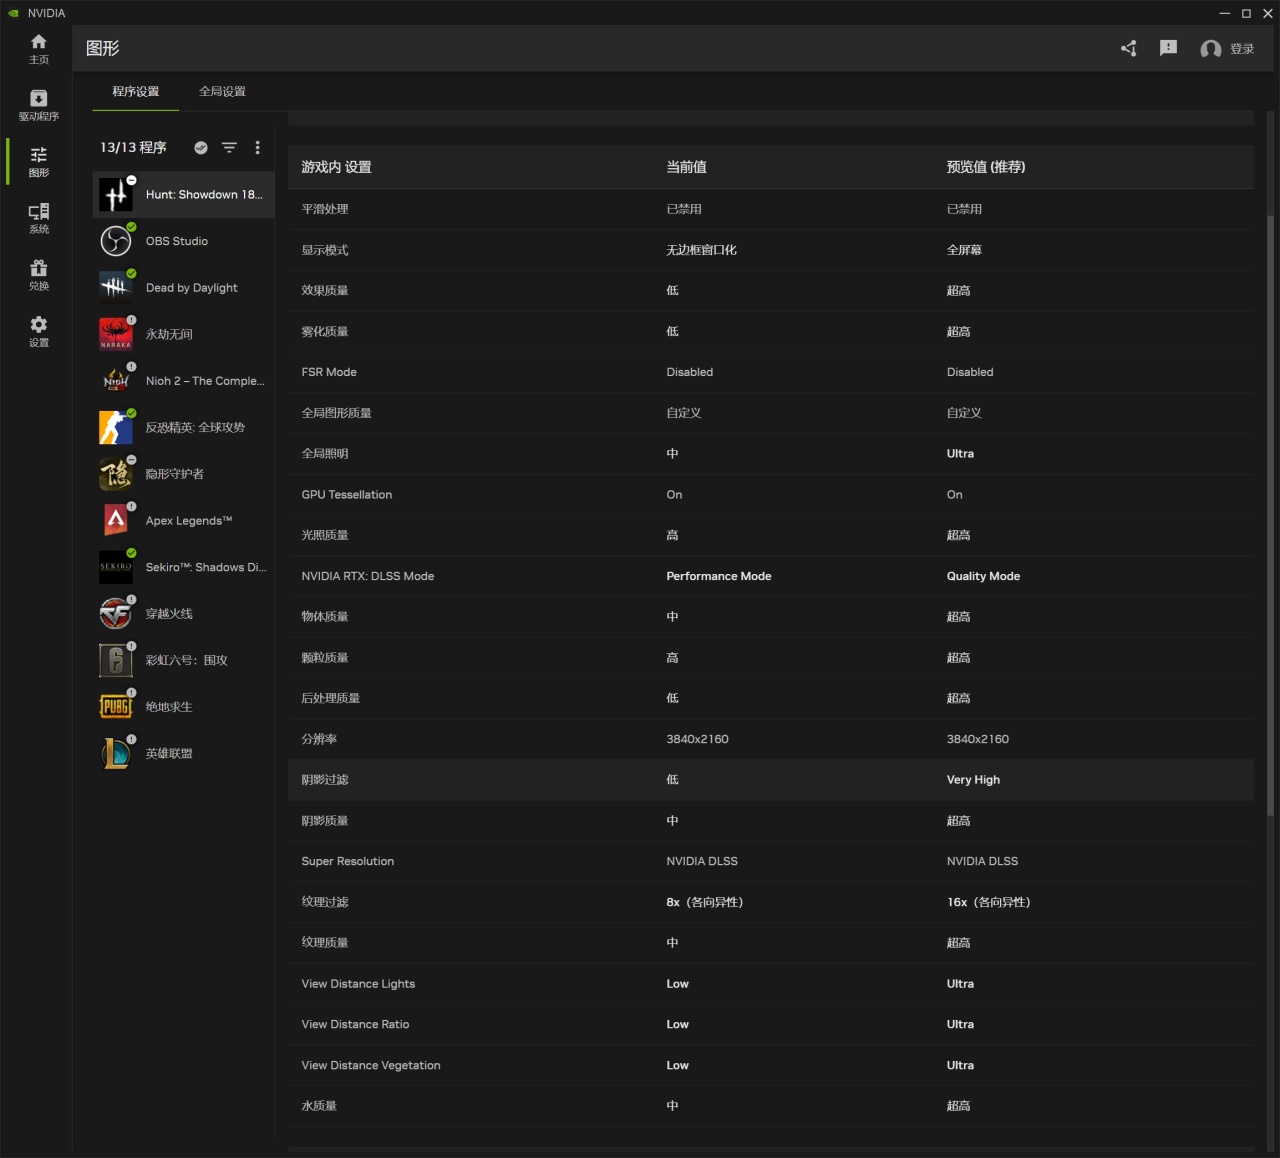This screenshot has width=1280, height=1158.
Task: Select the 显示模式 setting row label
Action: click(x=325, y=250)
